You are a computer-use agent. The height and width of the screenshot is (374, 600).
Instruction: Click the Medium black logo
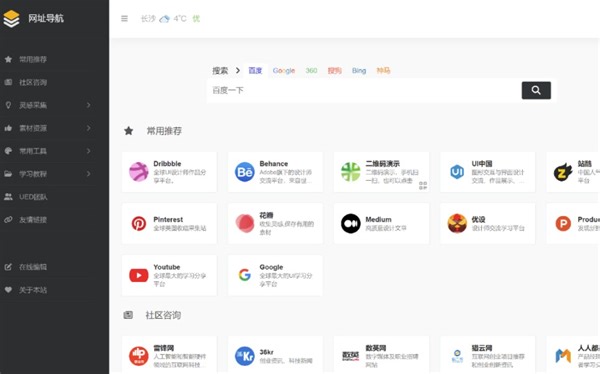click(x=351, y=223)
